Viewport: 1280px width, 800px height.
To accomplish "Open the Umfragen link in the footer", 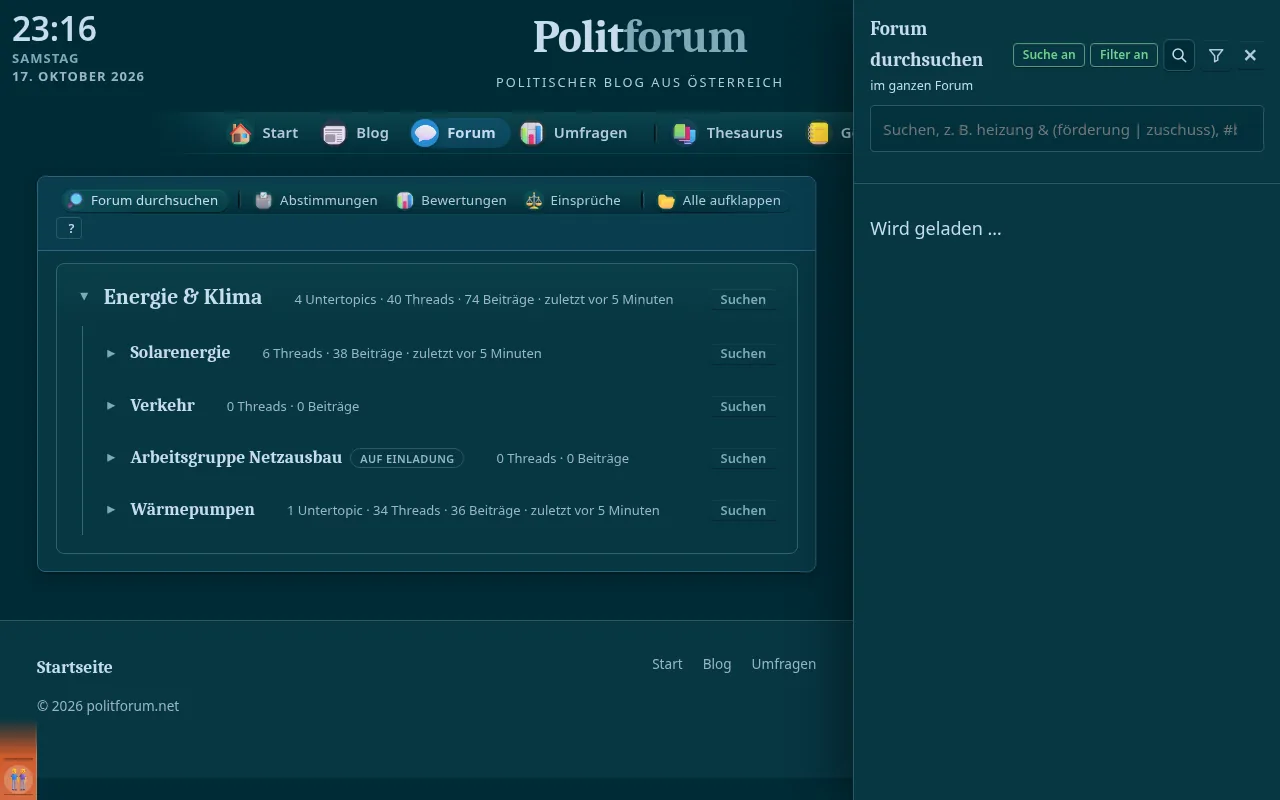I will [x=784, y=664].
